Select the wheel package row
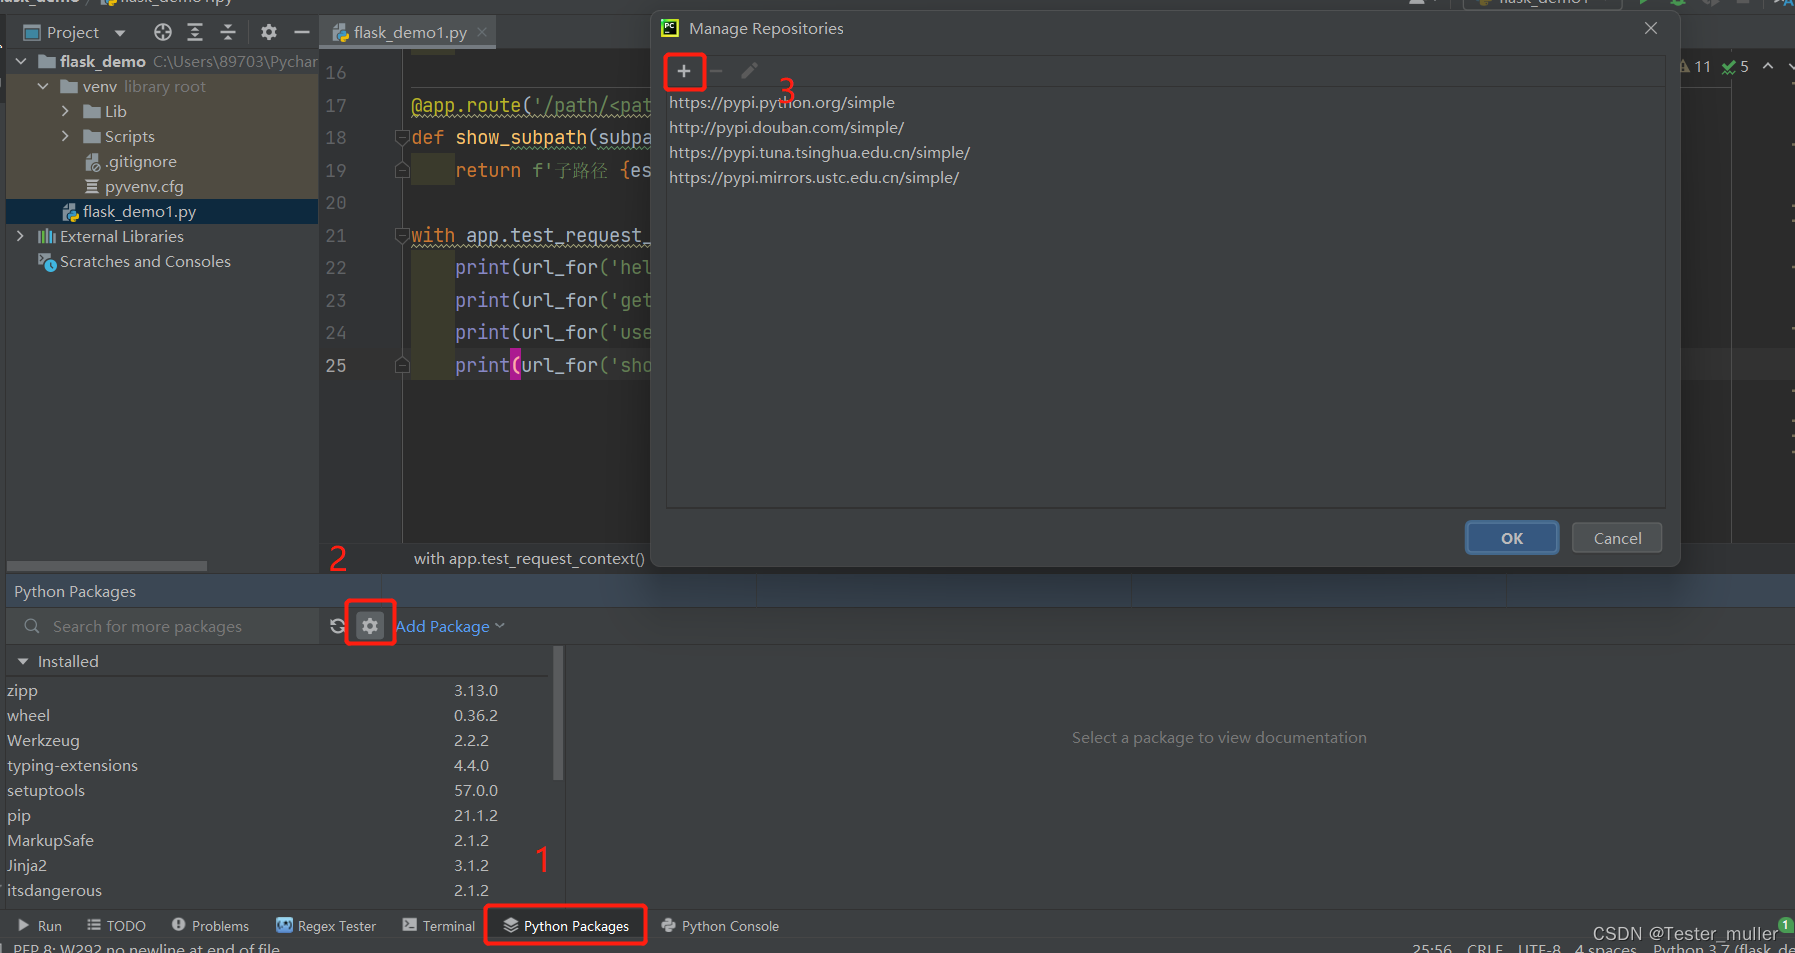 tap(277, 715)
